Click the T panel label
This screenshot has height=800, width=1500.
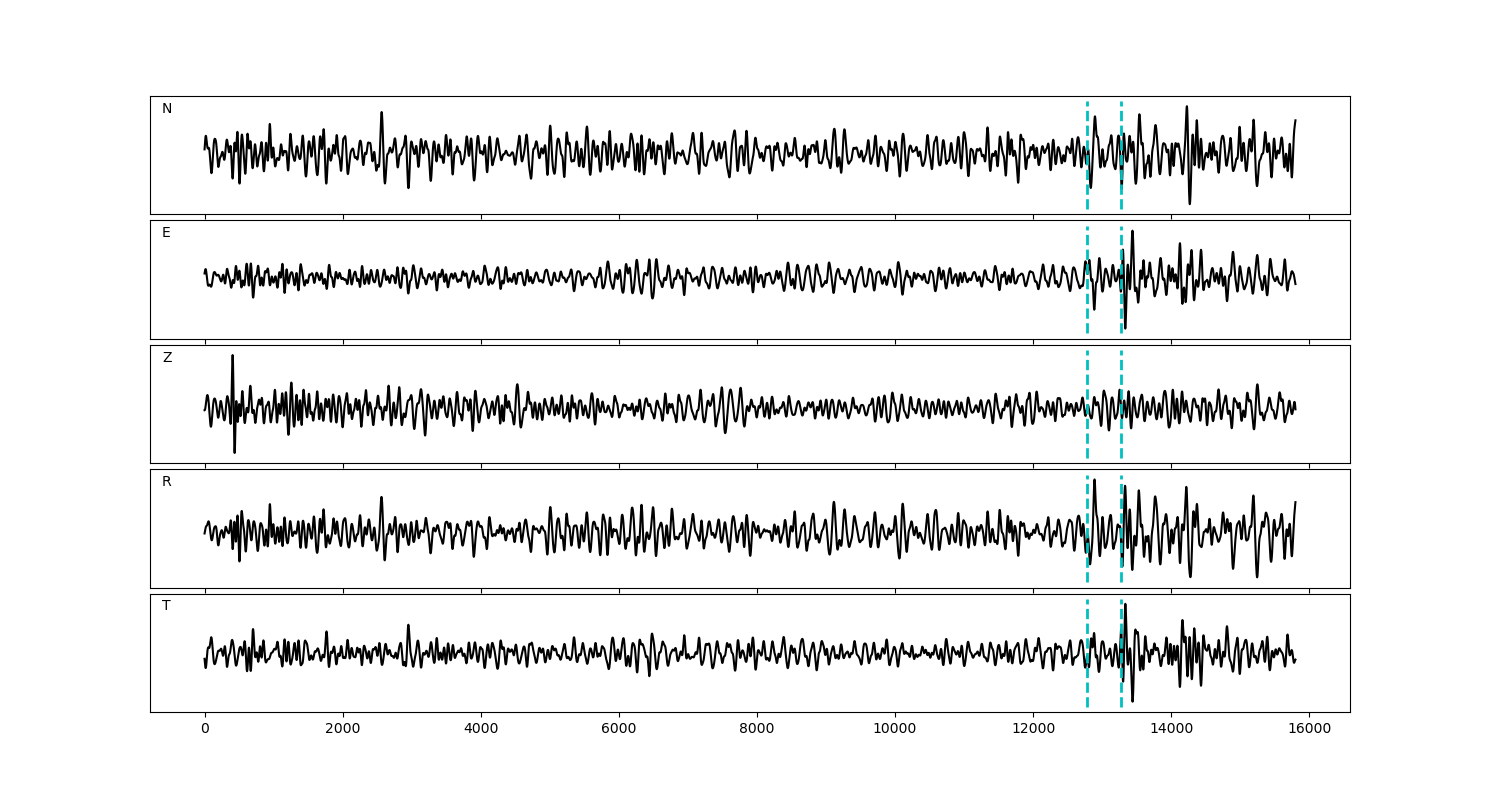[x=166, y=606]
